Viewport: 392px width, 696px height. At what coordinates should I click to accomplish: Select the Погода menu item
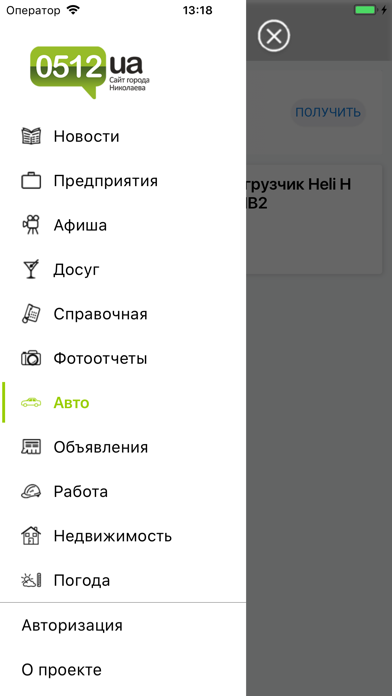coord(123,580)
